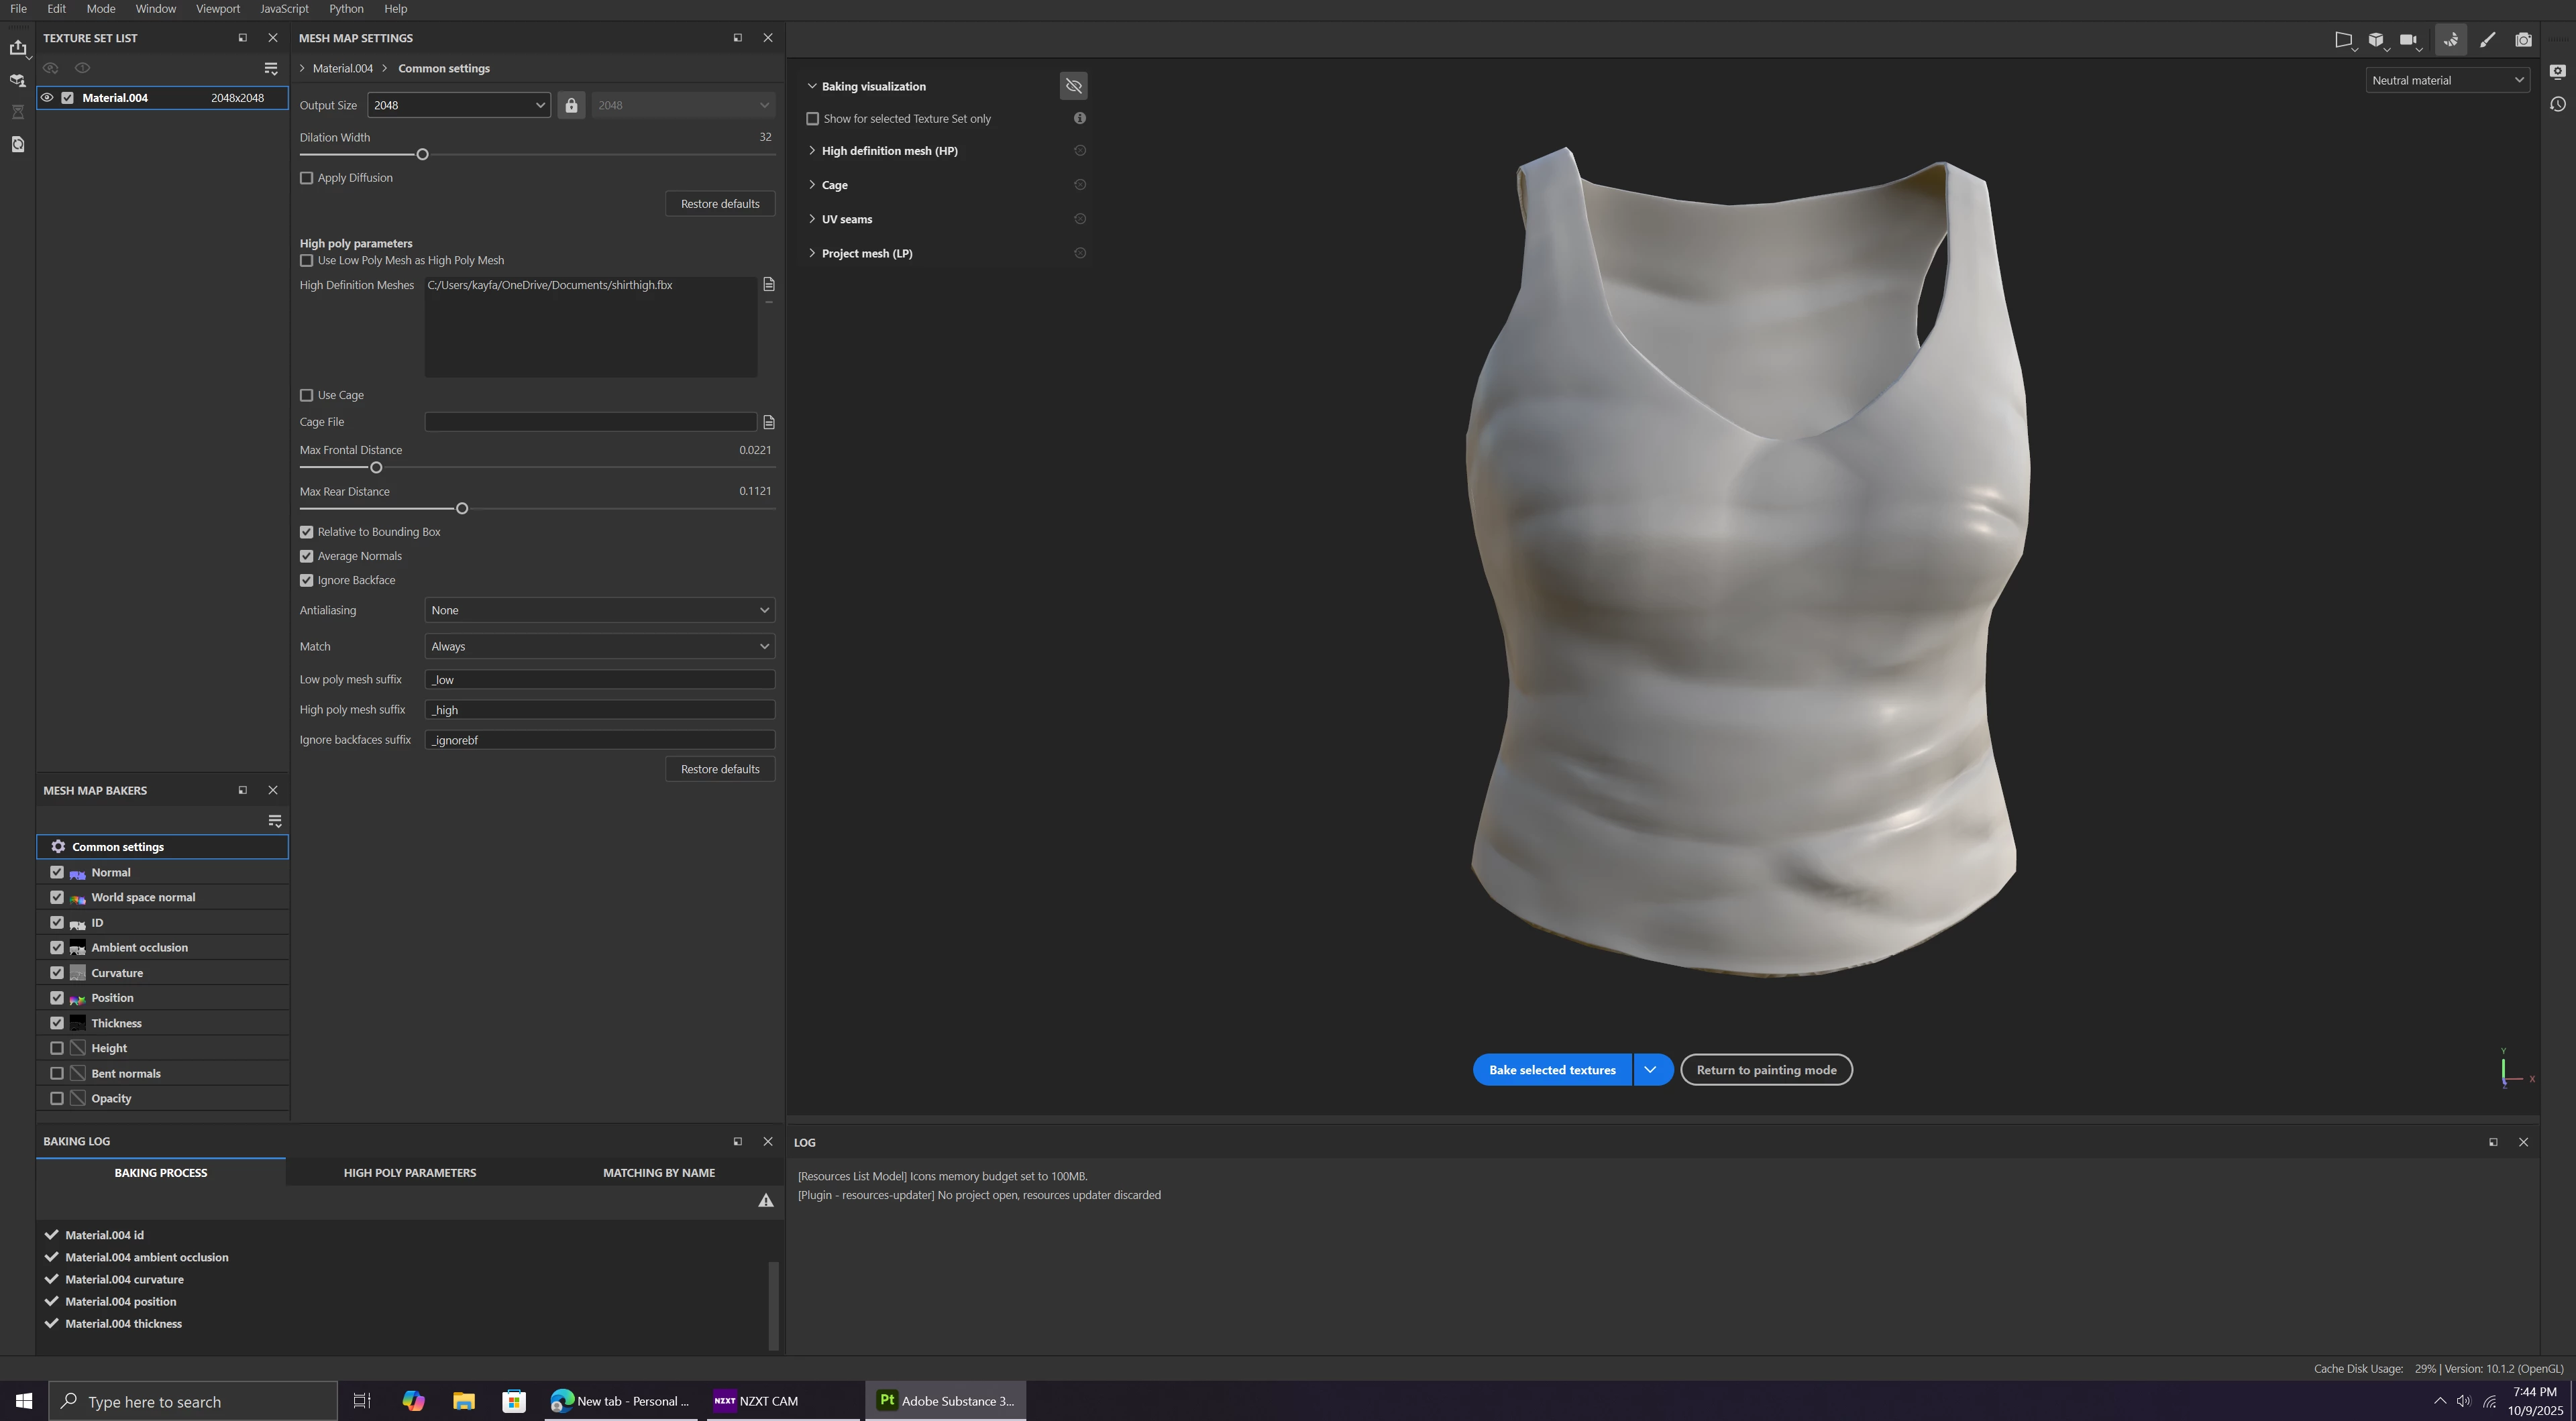Image resolution: width=2576 pixels, height=1421 pixels.
Task: Open the Texture Set List options menu icon
Action: coord(271,68)
